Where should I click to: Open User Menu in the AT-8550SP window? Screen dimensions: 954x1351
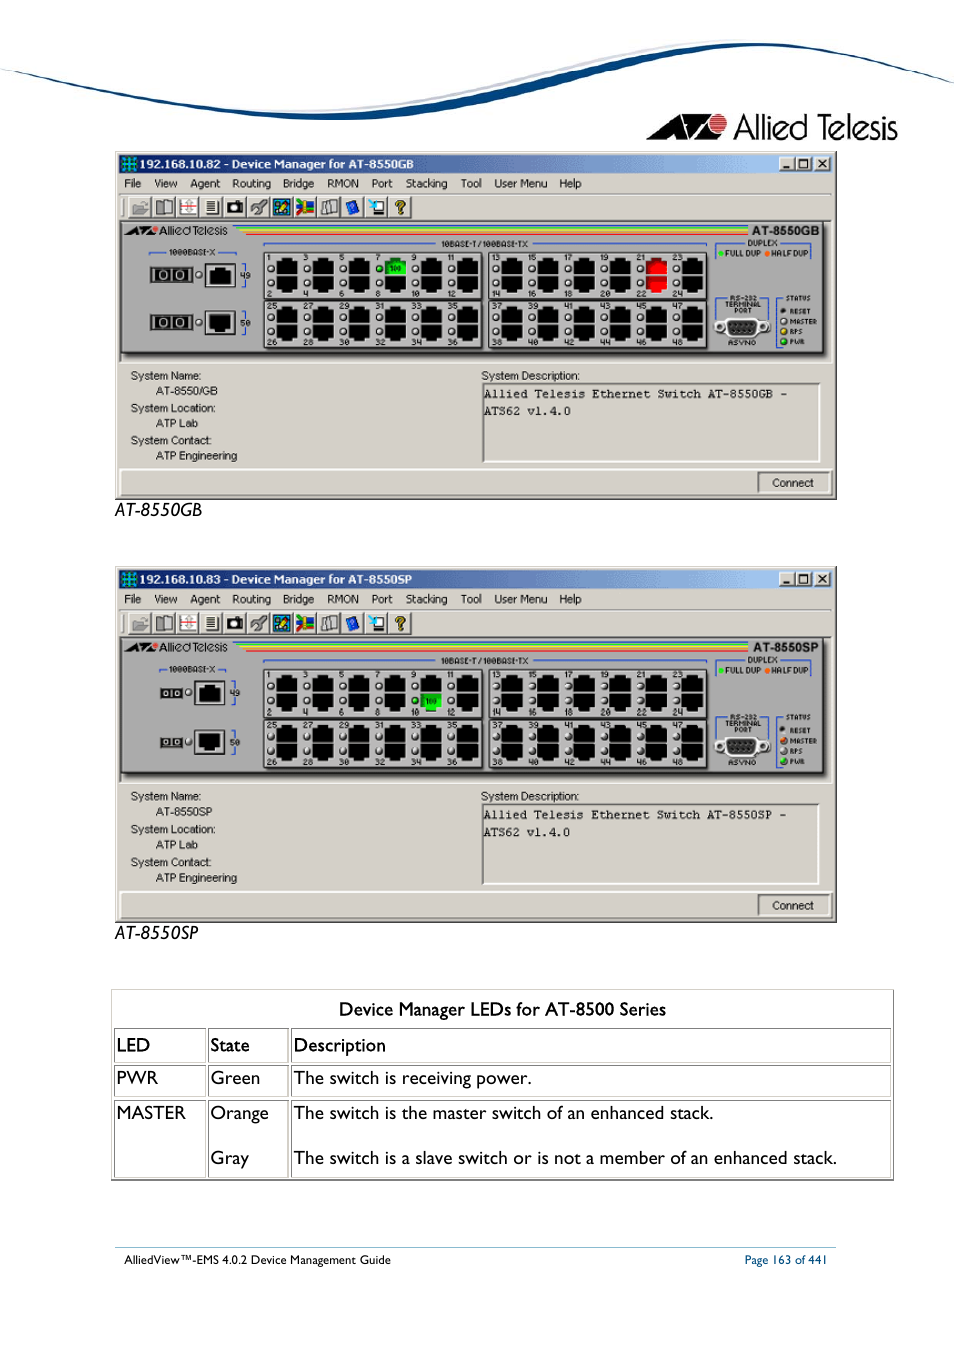pos(520,600)
